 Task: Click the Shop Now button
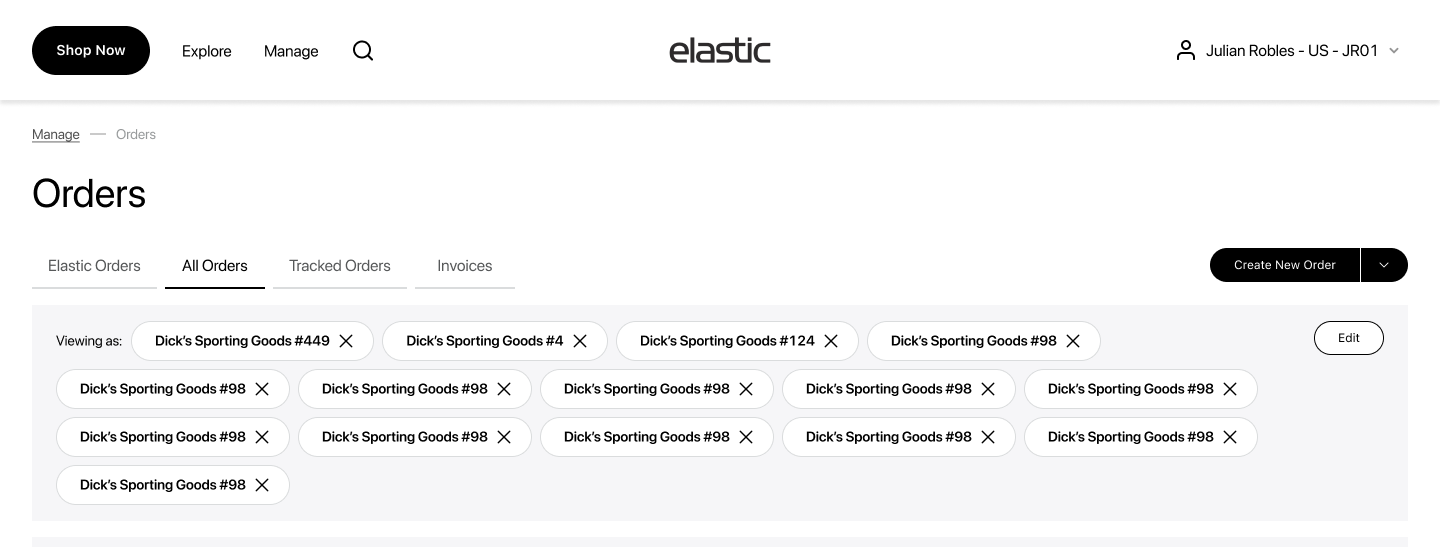(x=91, y=51)
